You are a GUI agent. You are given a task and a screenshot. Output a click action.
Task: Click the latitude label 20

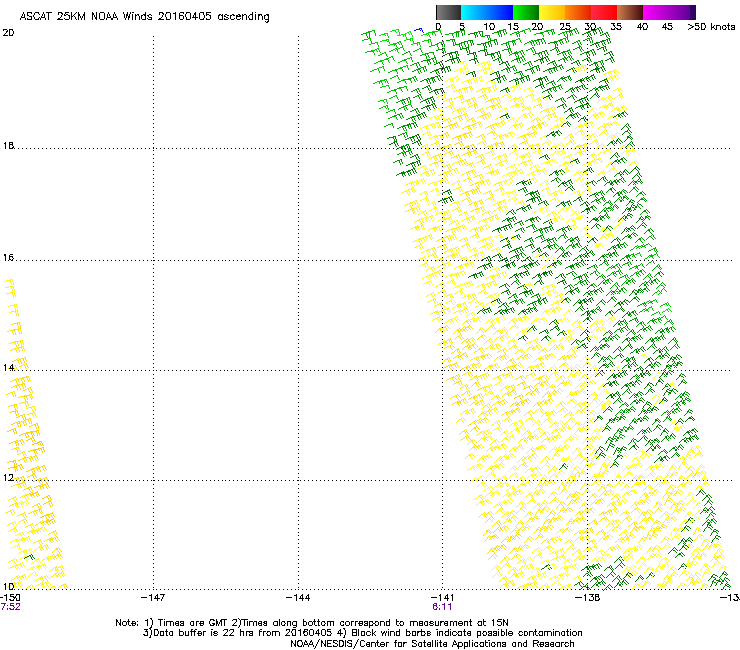tap(8, 33)
